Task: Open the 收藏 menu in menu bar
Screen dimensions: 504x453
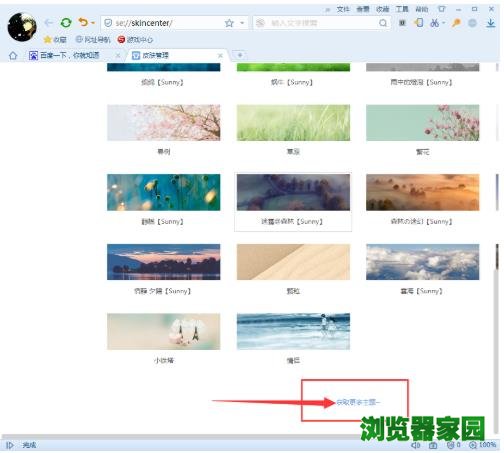Action: click(x=382, y=9)
